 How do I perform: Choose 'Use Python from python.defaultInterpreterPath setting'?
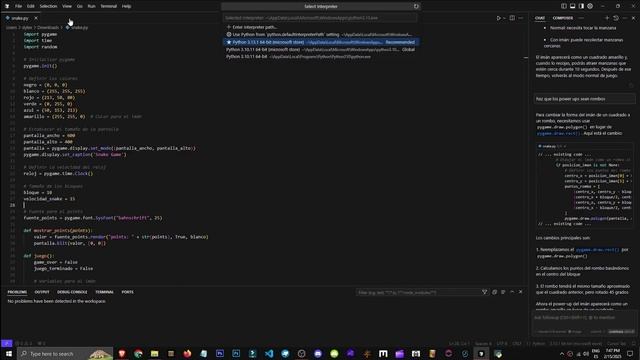tap(320, 35)
